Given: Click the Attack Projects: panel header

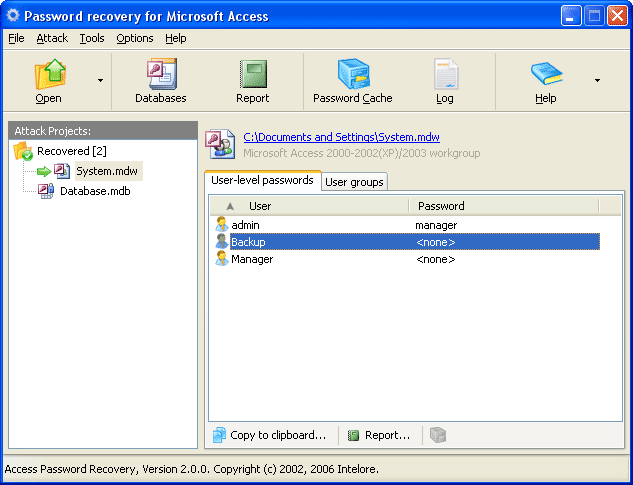Looking at the screenshot, I should pos(103,131).
